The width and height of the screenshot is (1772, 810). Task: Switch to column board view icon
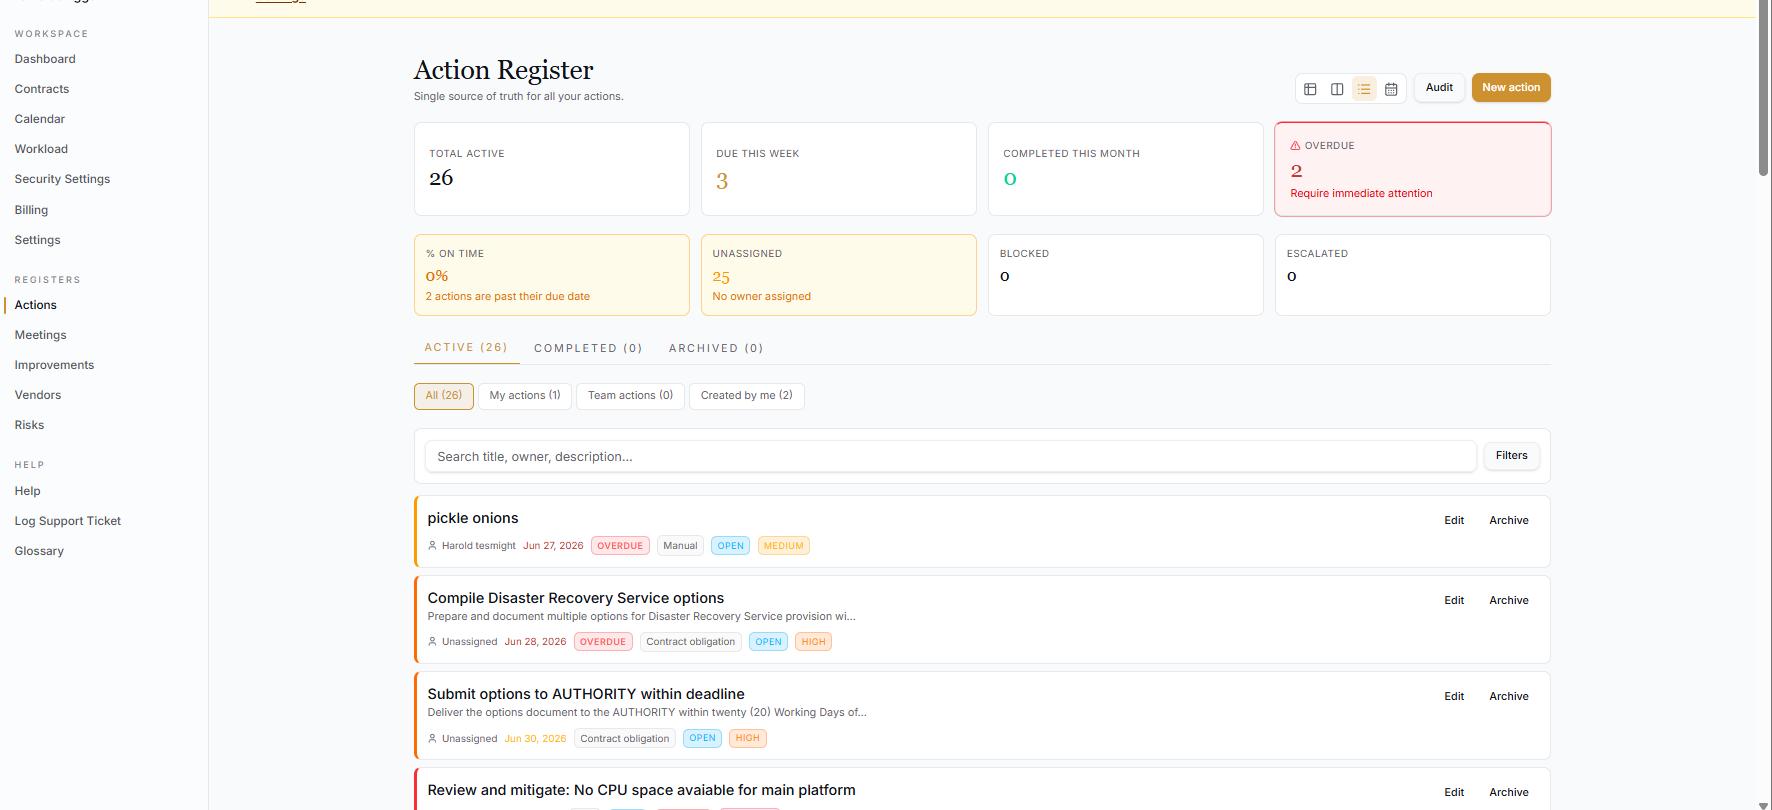(1337, 89)
